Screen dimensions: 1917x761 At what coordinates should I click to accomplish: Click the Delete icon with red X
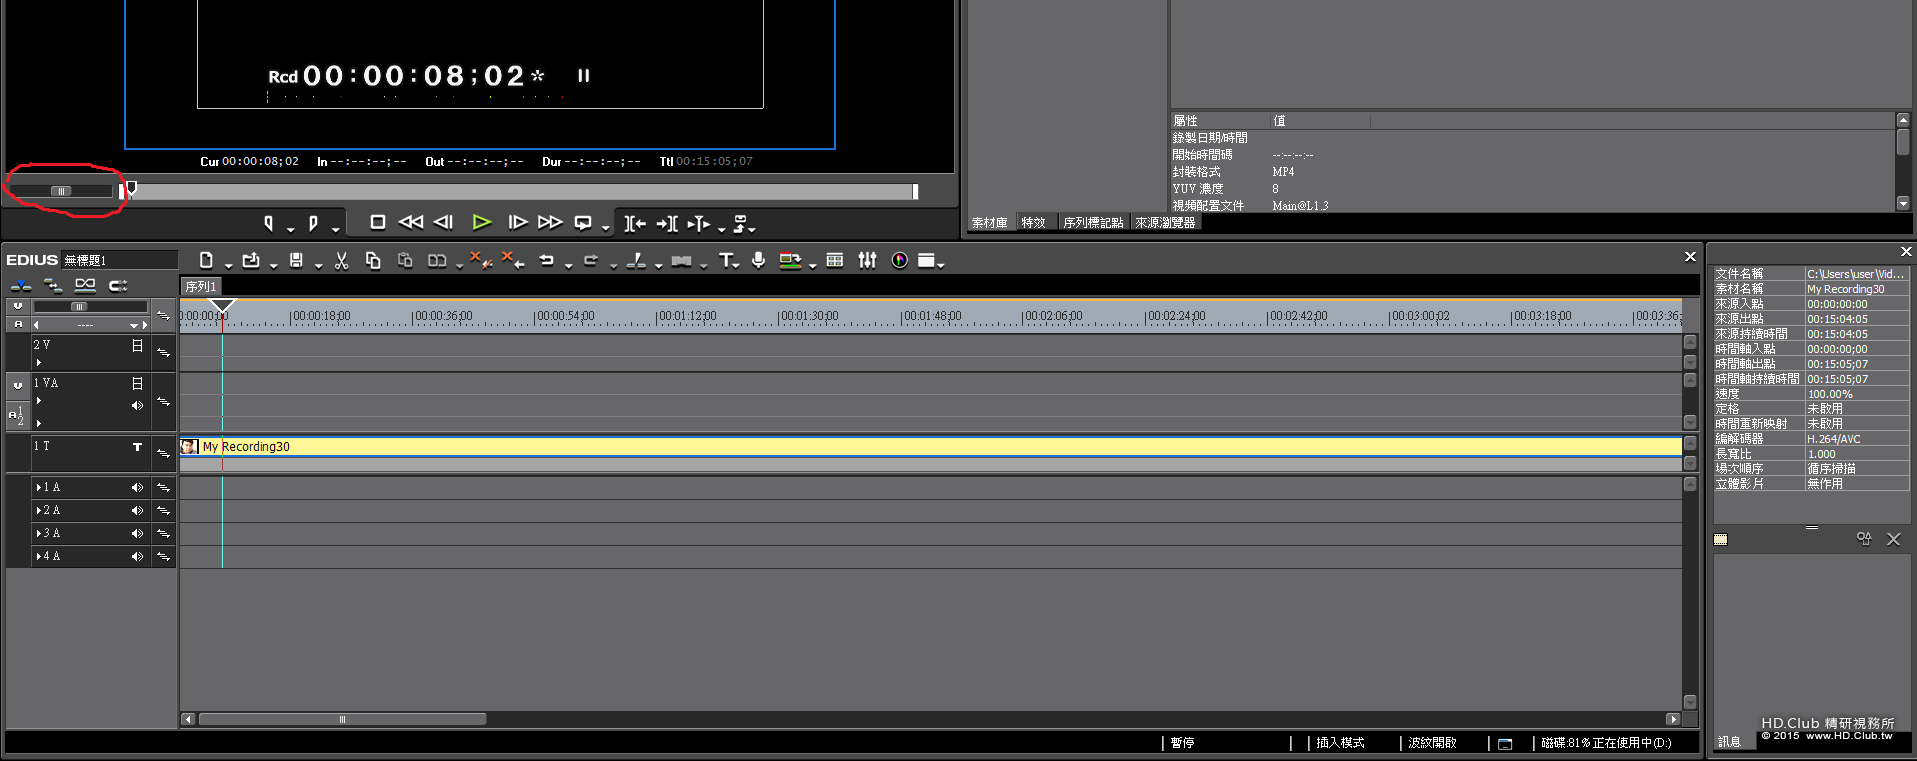pos(481,260)
